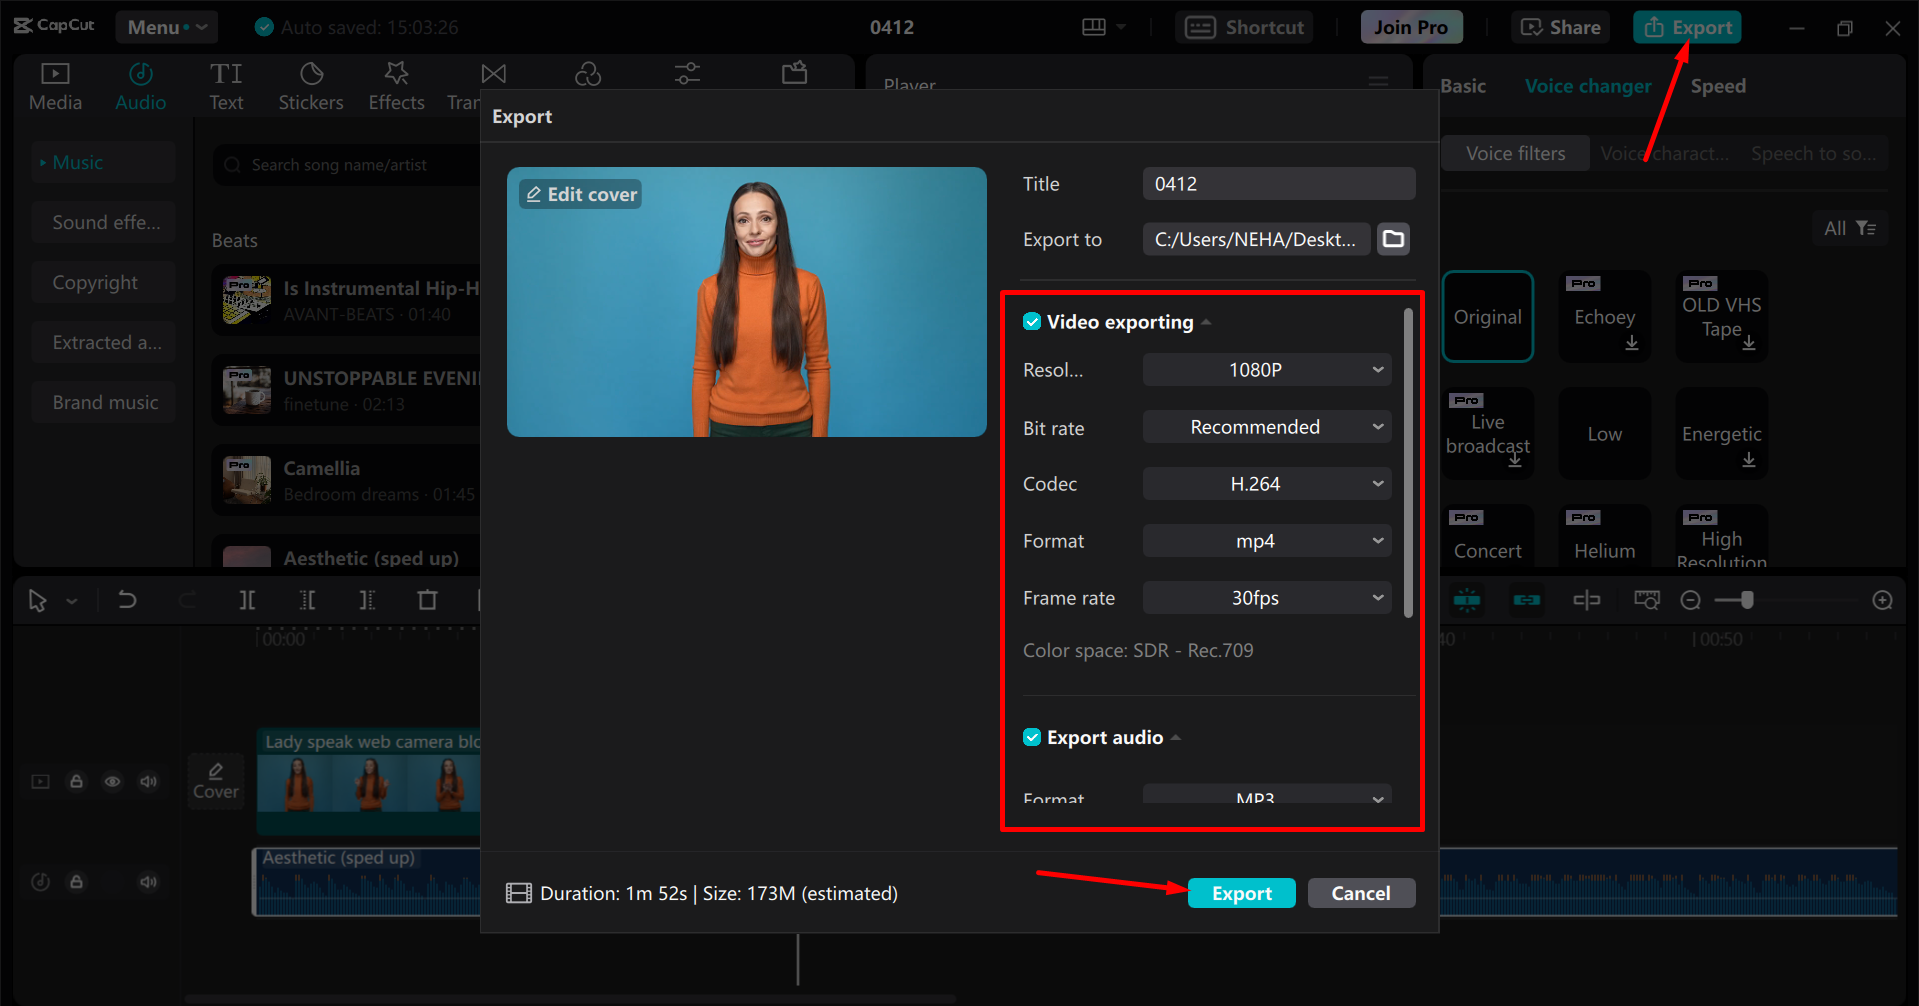Open the Frame rate dropdown showing 30fps

(1266, 598)
